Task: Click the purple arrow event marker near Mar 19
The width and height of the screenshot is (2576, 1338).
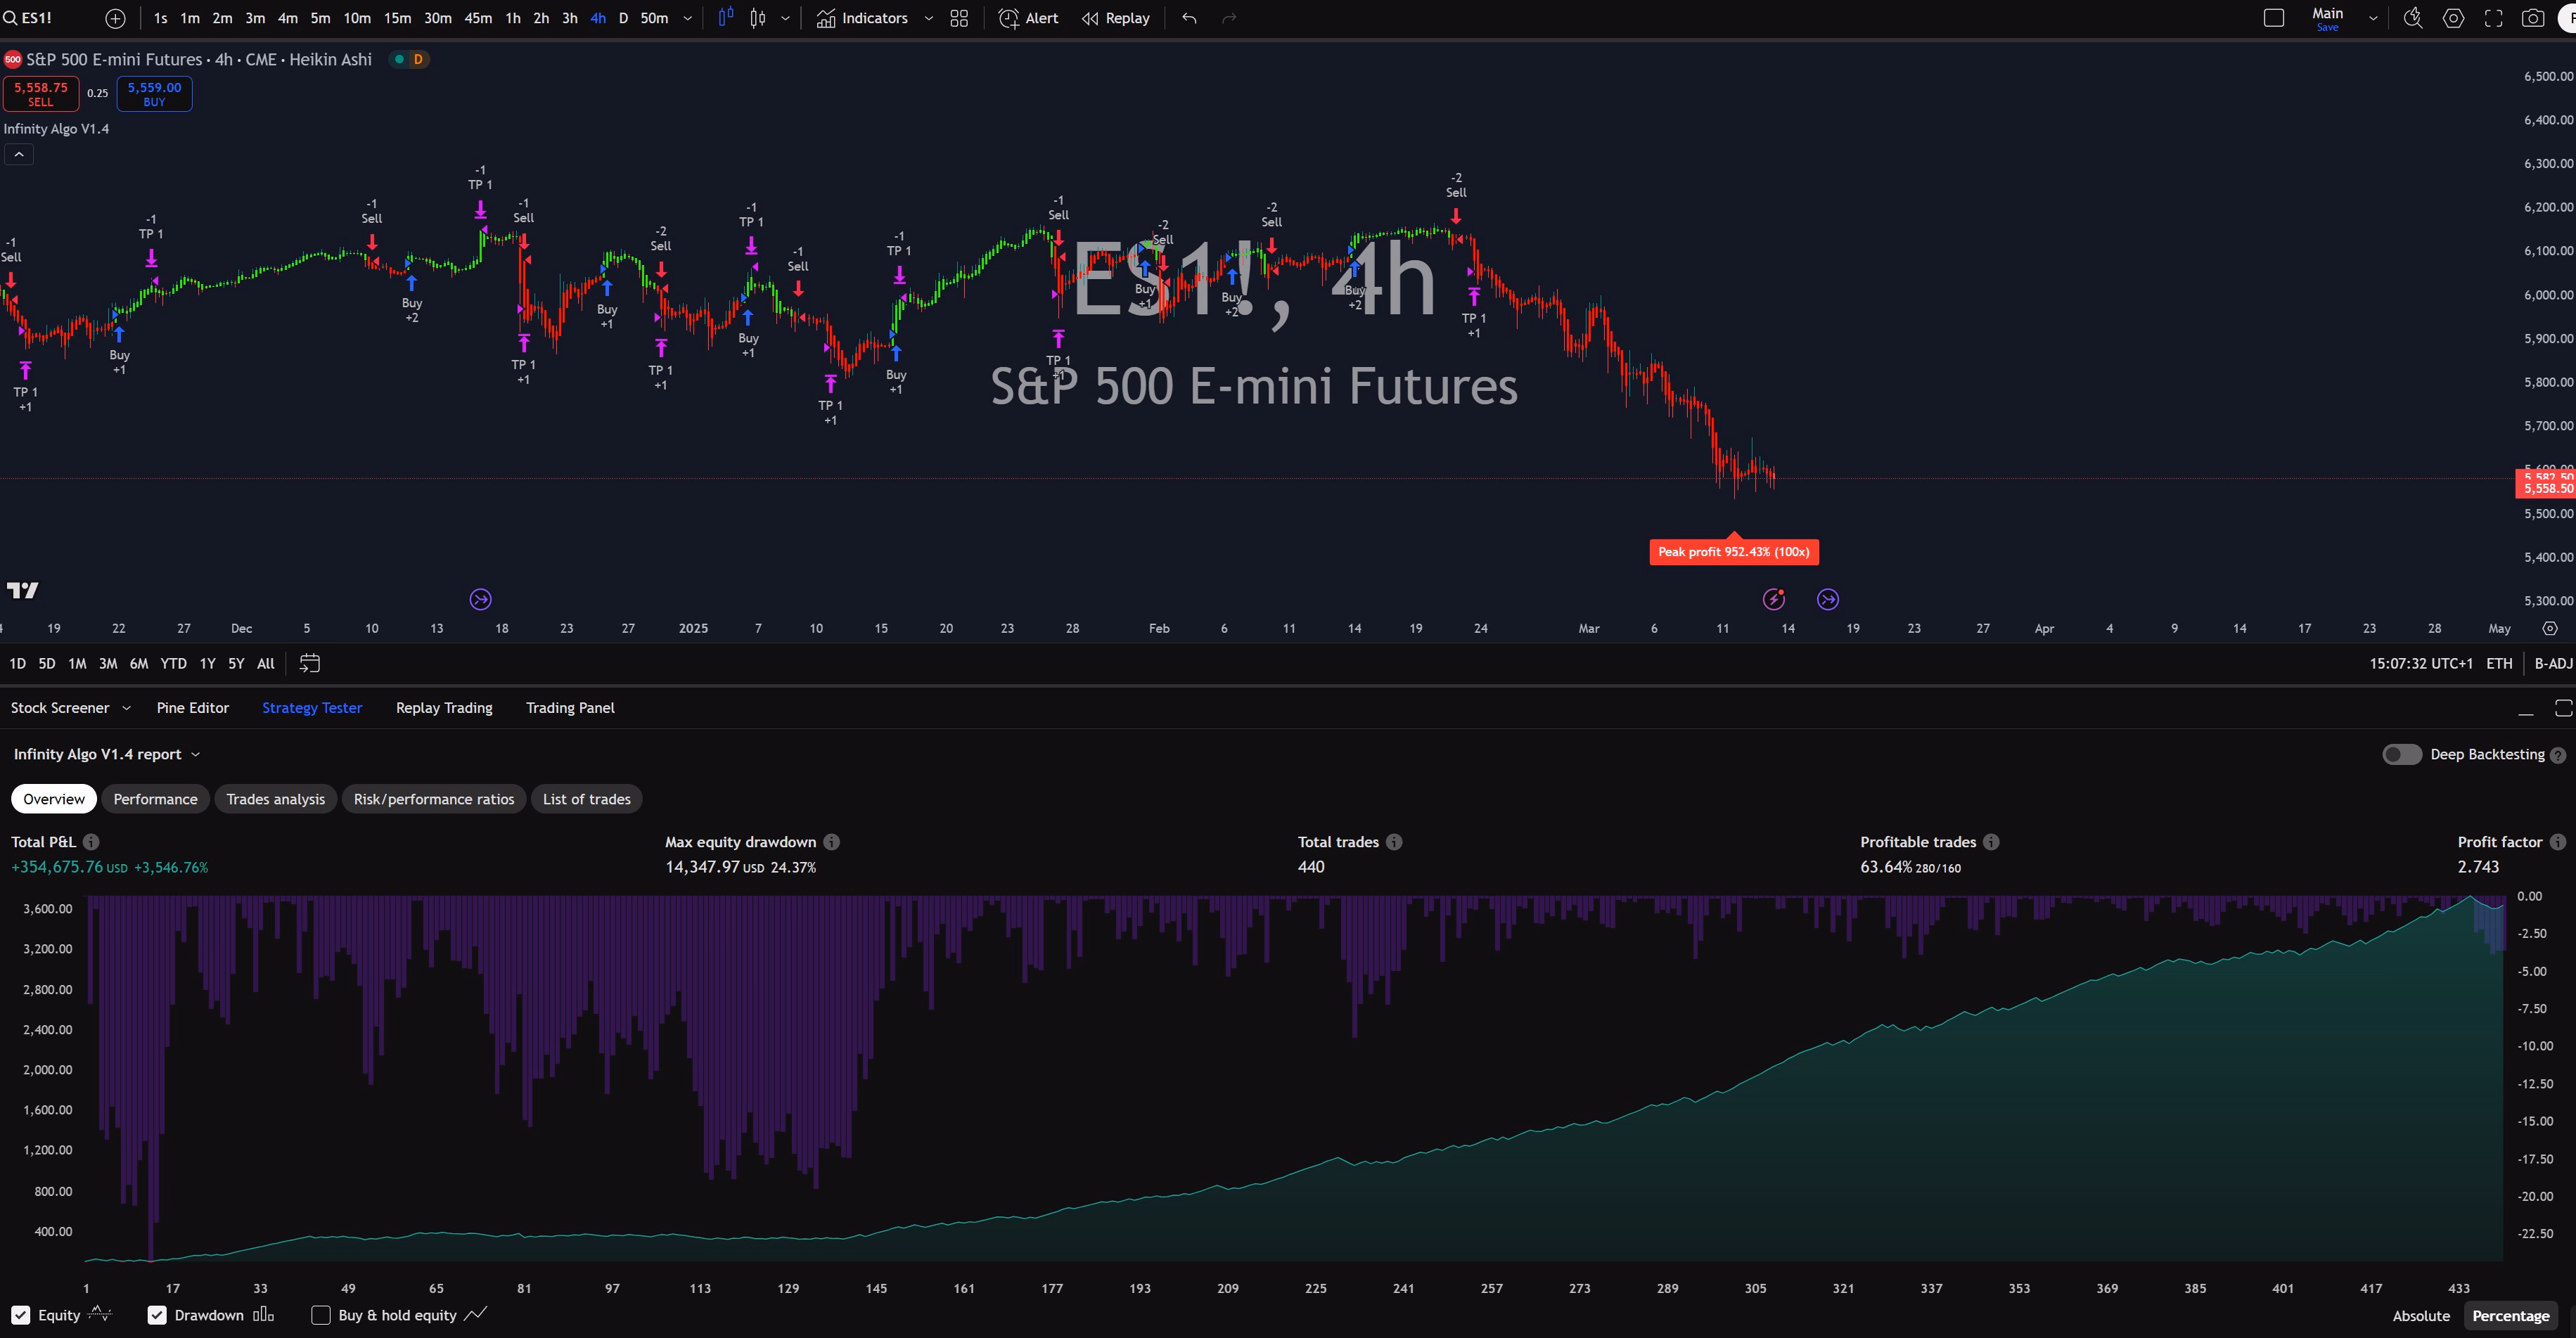Action: pyautogui.click(x=1828, y=600)
